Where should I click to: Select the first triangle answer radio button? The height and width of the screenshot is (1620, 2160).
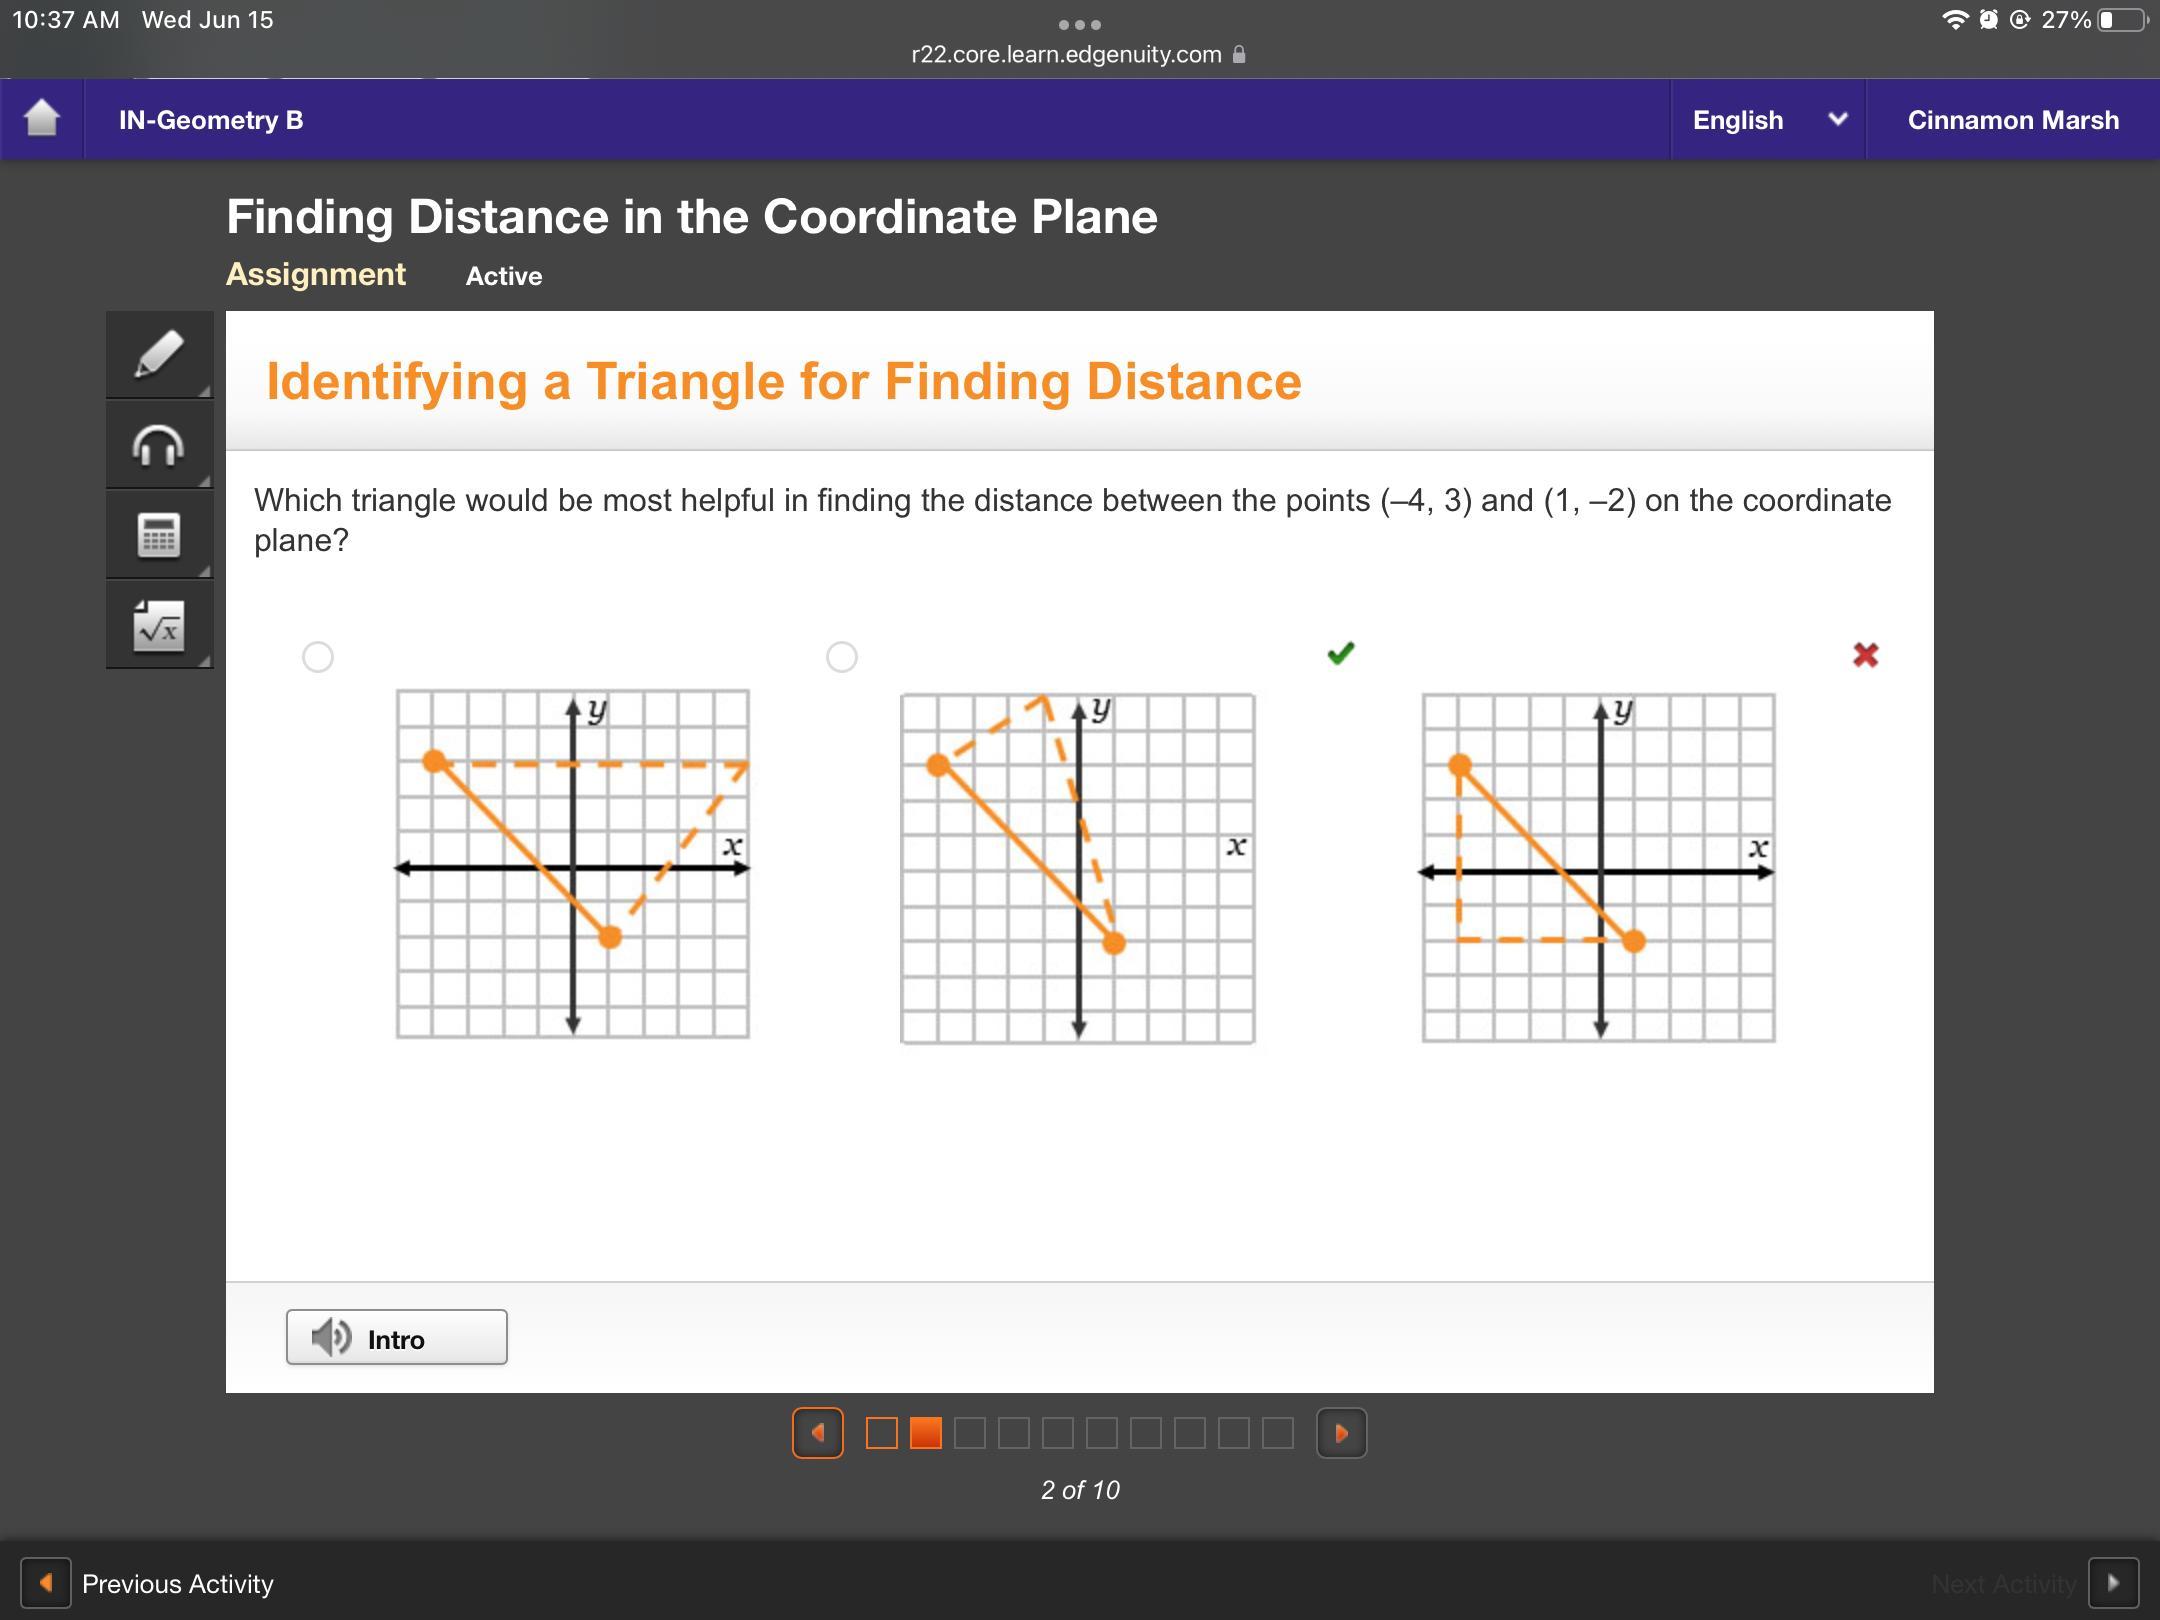(318, 657)
